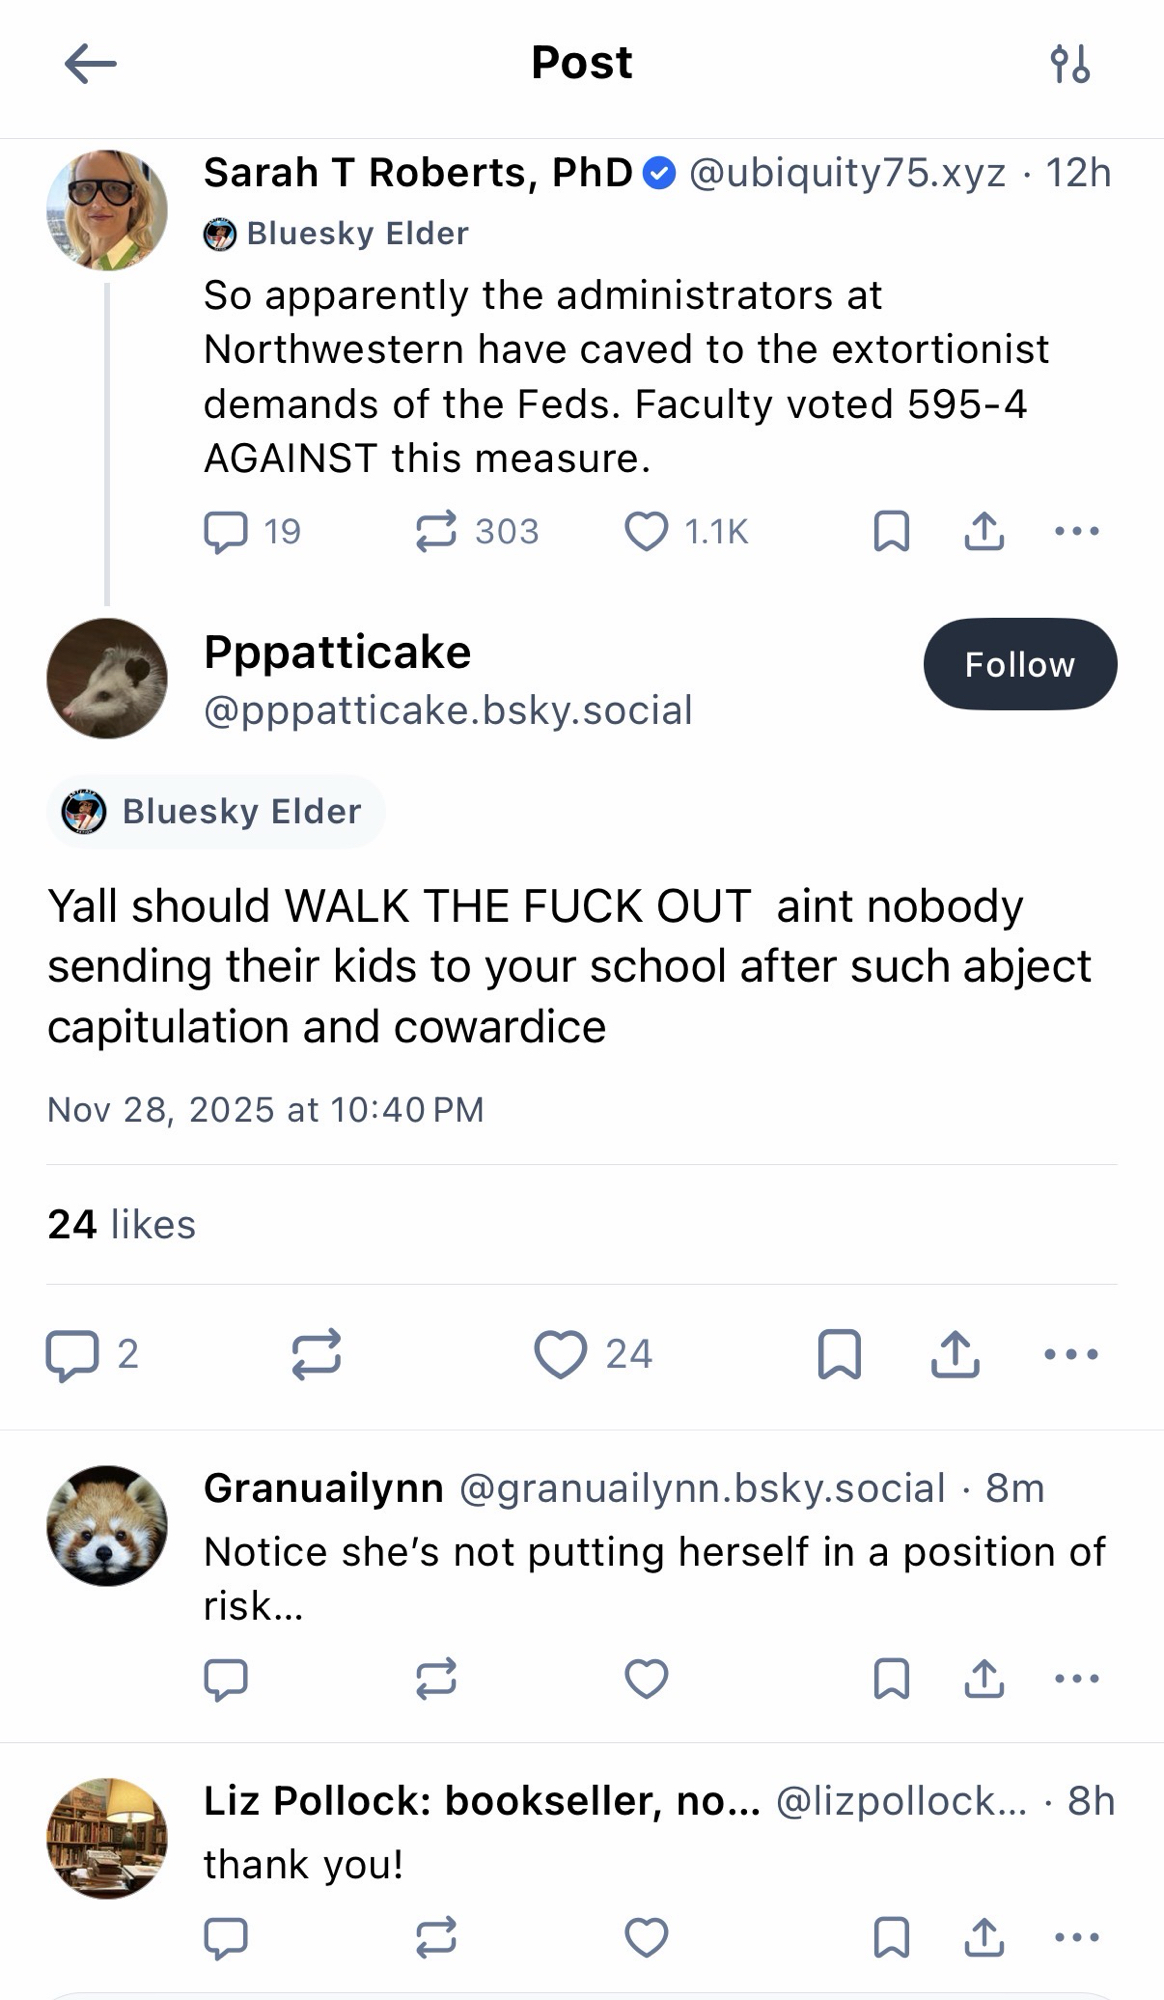The image size is (1164, 2000).
Task: Like Pppatticake's main post
Action: coord(560,1355)
